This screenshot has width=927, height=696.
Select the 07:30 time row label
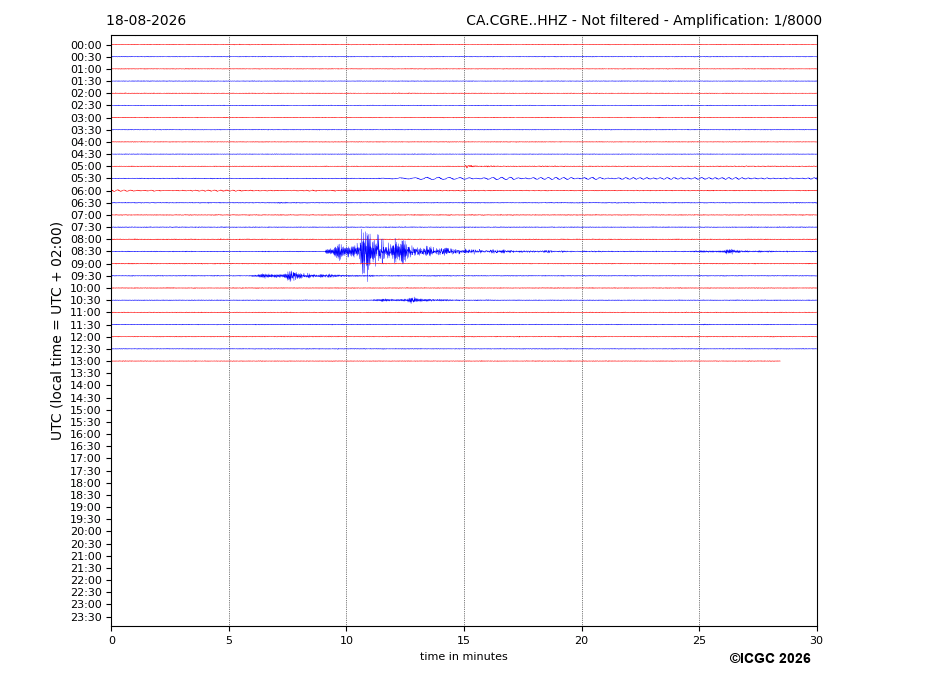click(86, 227)
